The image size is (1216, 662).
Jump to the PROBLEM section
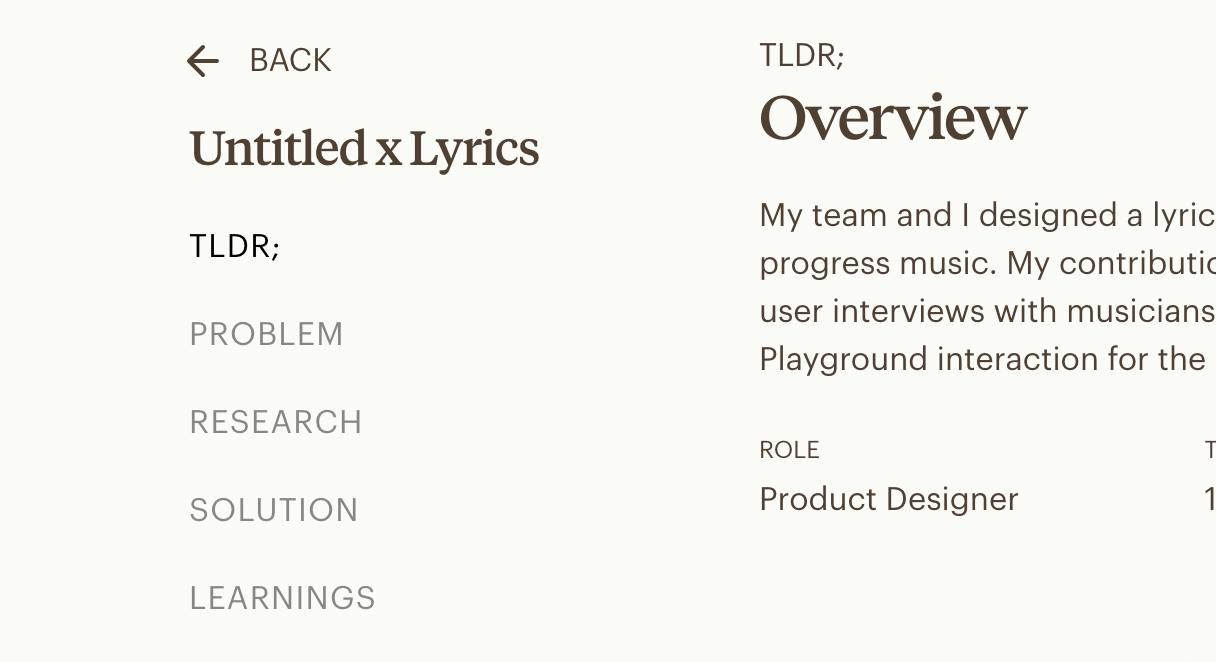click(x=266, y=334)
